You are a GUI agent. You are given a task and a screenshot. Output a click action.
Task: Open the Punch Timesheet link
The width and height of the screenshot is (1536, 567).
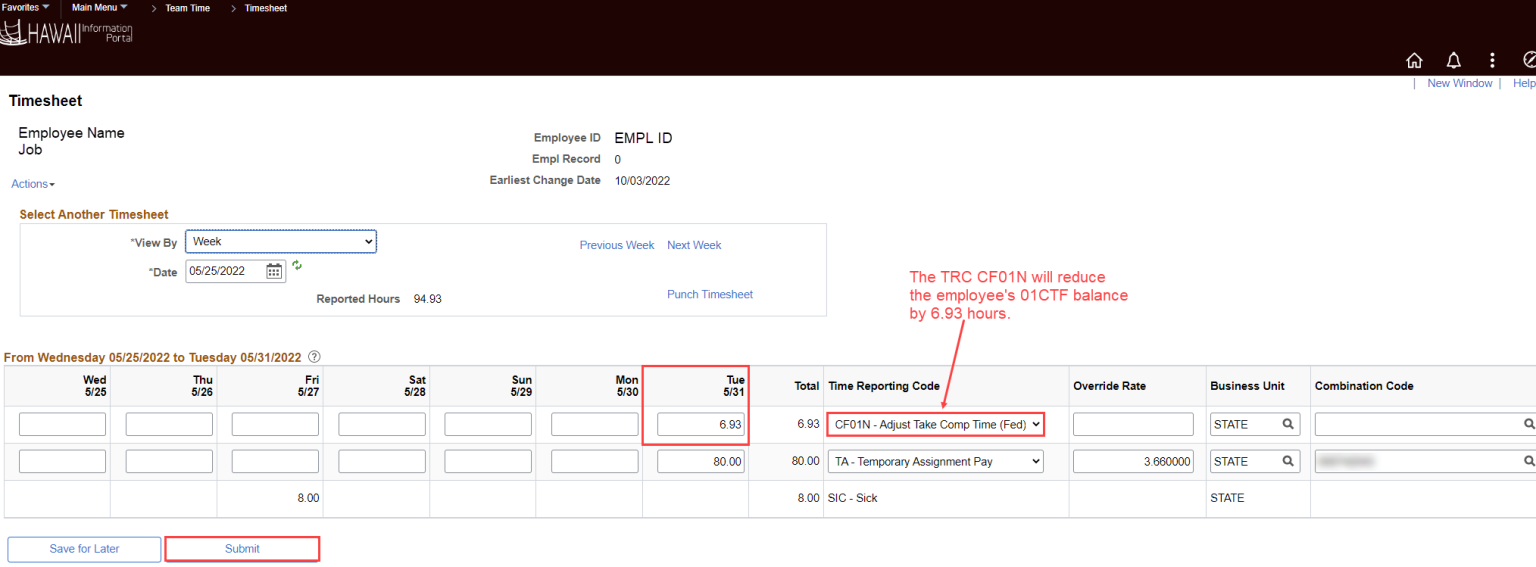pyautogui.click(x=709, y=294)
